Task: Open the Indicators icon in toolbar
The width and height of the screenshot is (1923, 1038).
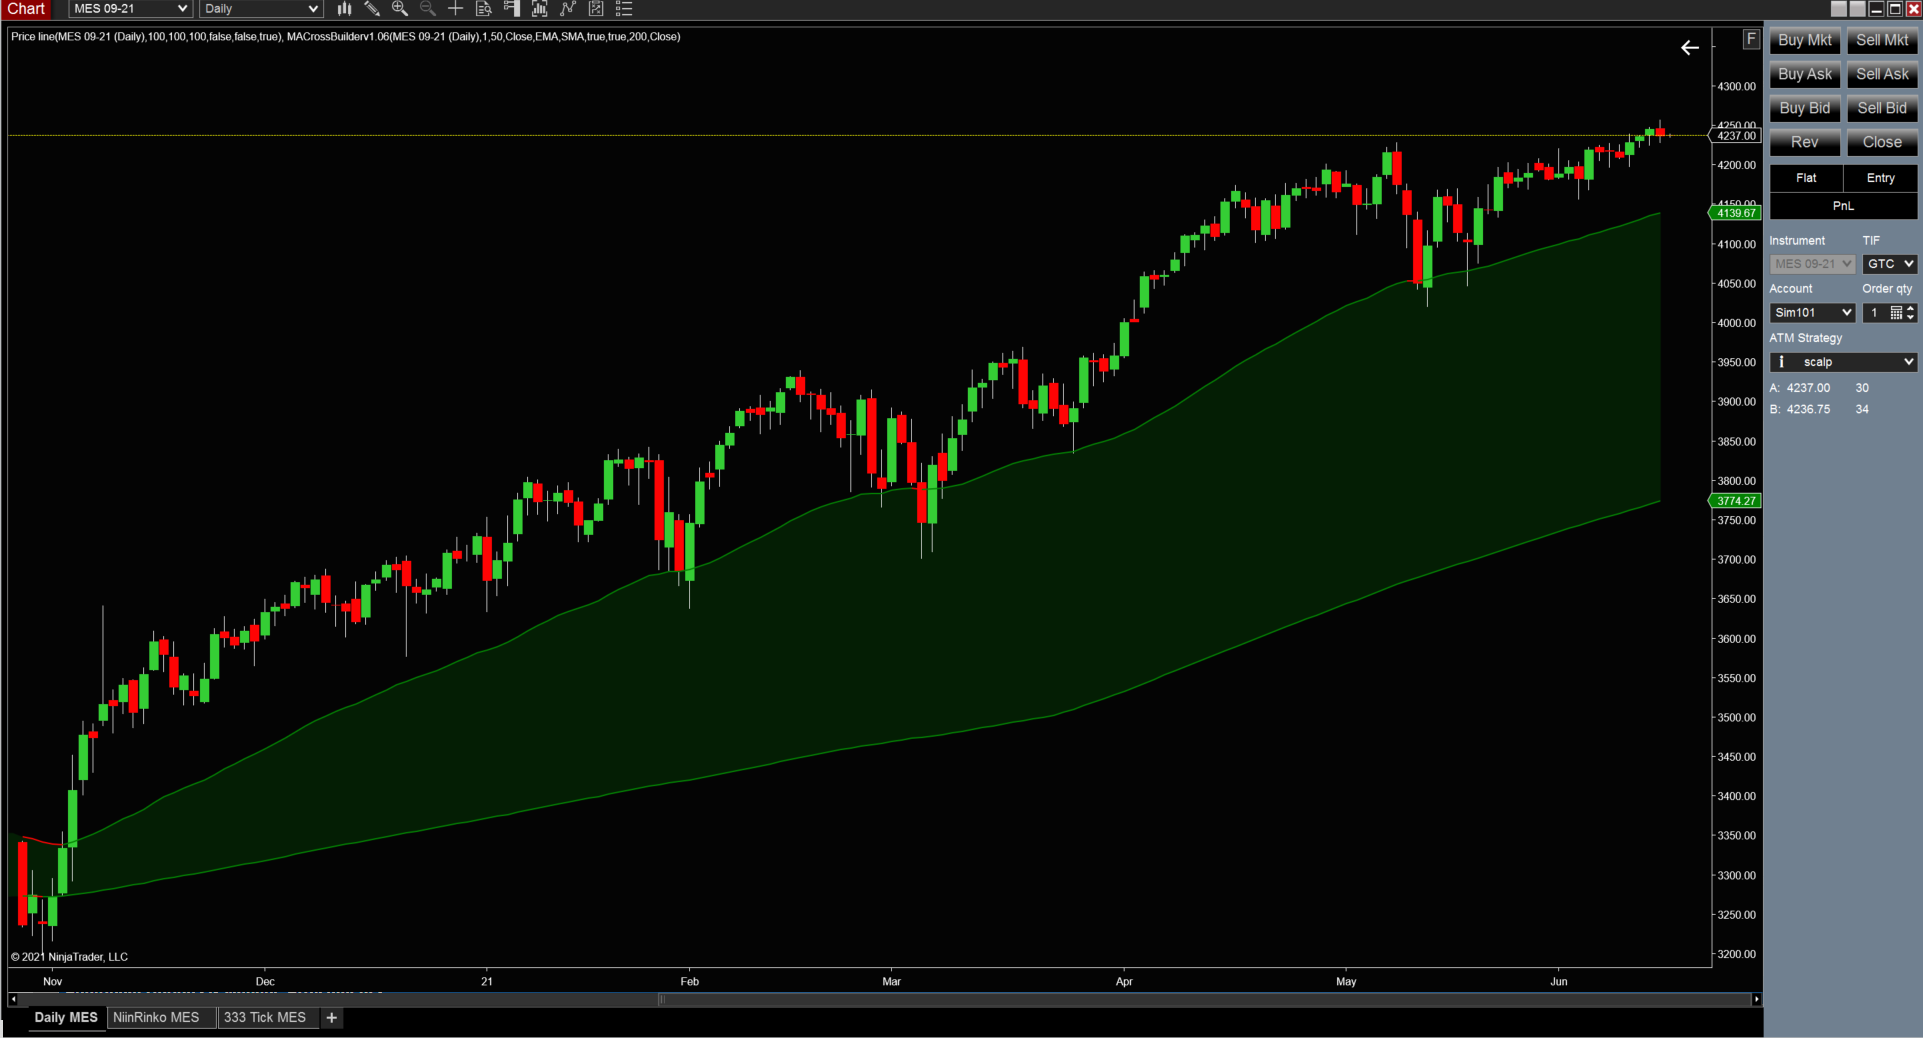Action: coord(540,9)
